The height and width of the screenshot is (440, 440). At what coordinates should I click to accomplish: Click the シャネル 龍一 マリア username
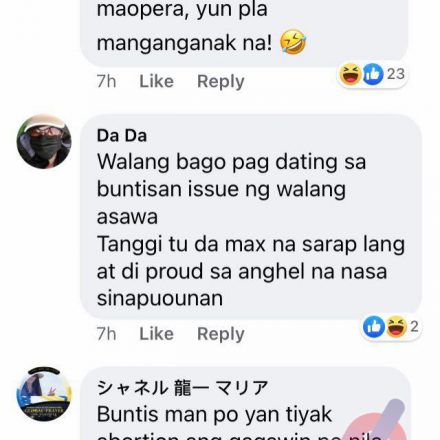[x=183, y=388]
